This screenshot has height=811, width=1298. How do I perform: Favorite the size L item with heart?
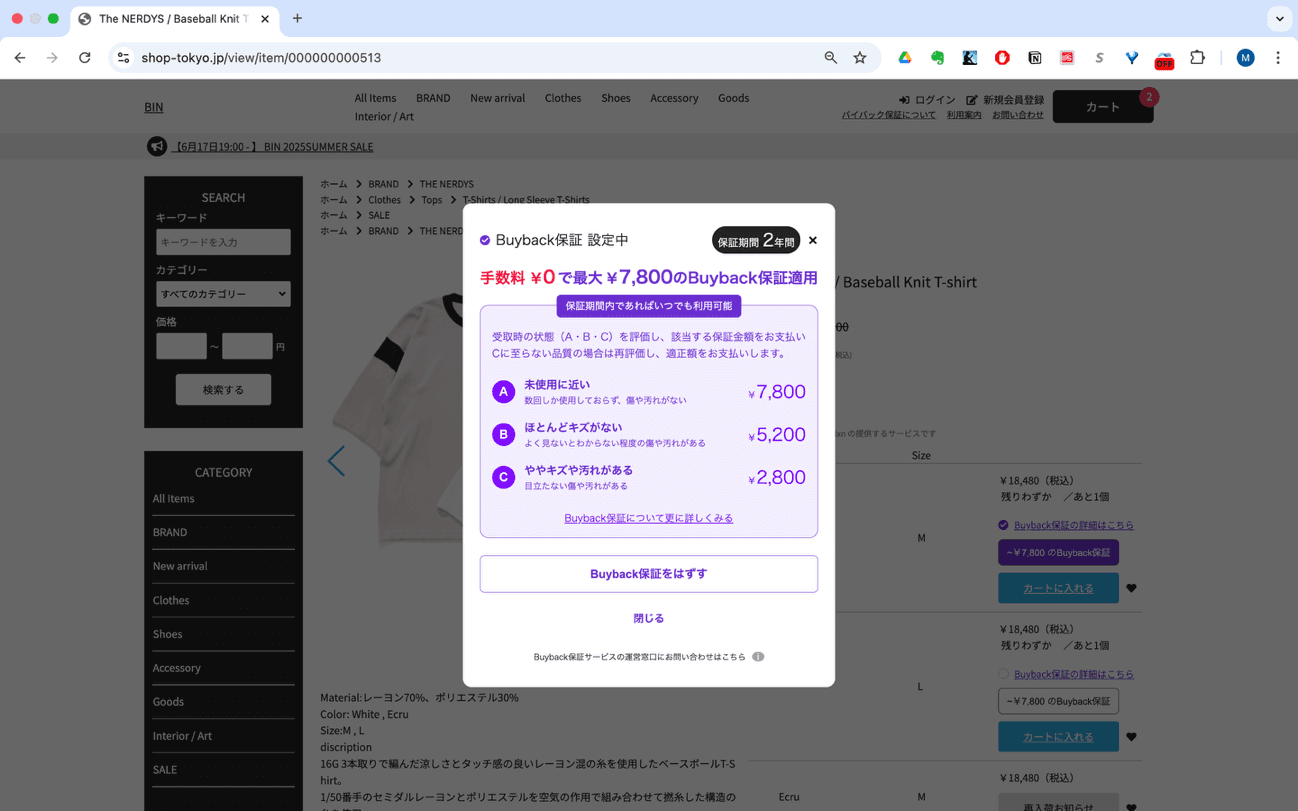[1131, 737]
